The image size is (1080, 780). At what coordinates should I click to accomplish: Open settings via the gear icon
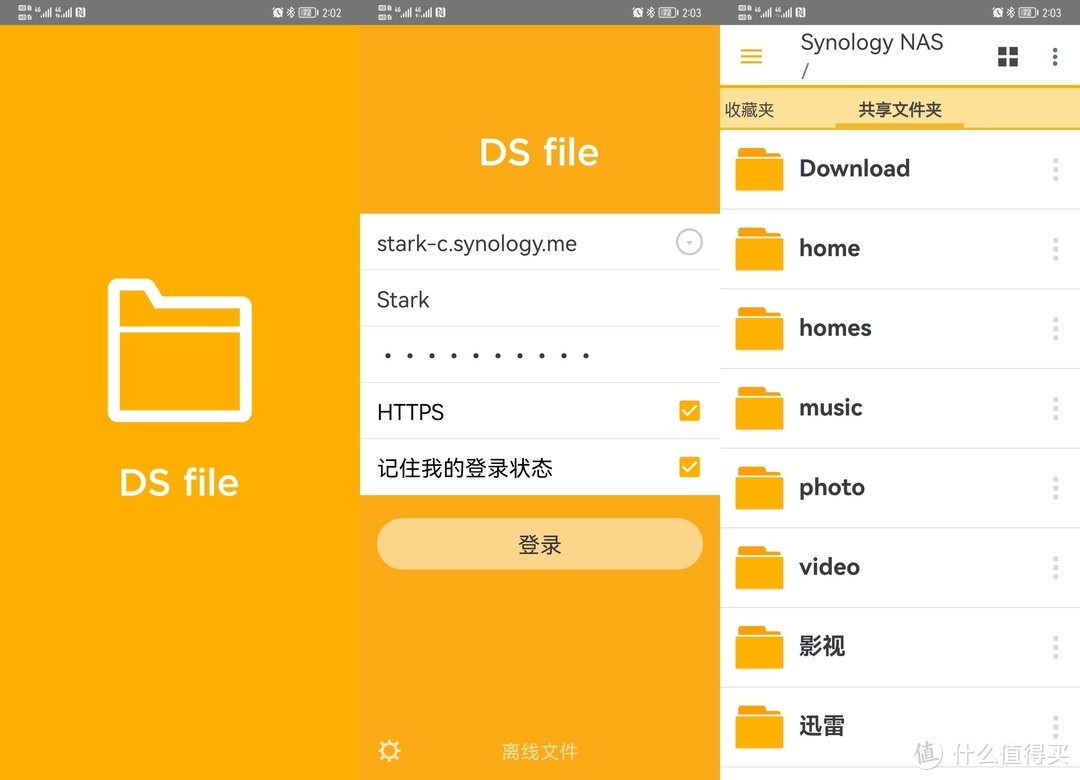389,751
